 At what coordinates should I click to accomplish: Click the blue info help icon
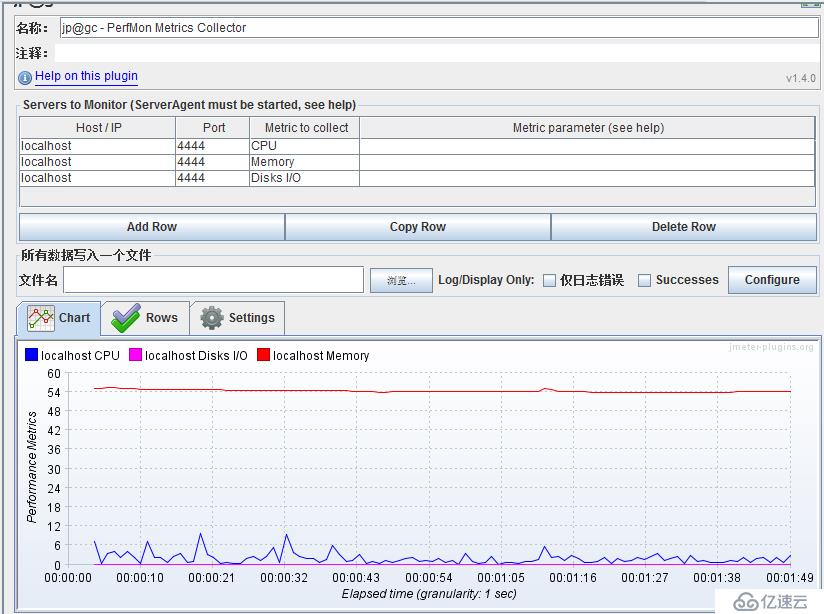tap(25, 78)
